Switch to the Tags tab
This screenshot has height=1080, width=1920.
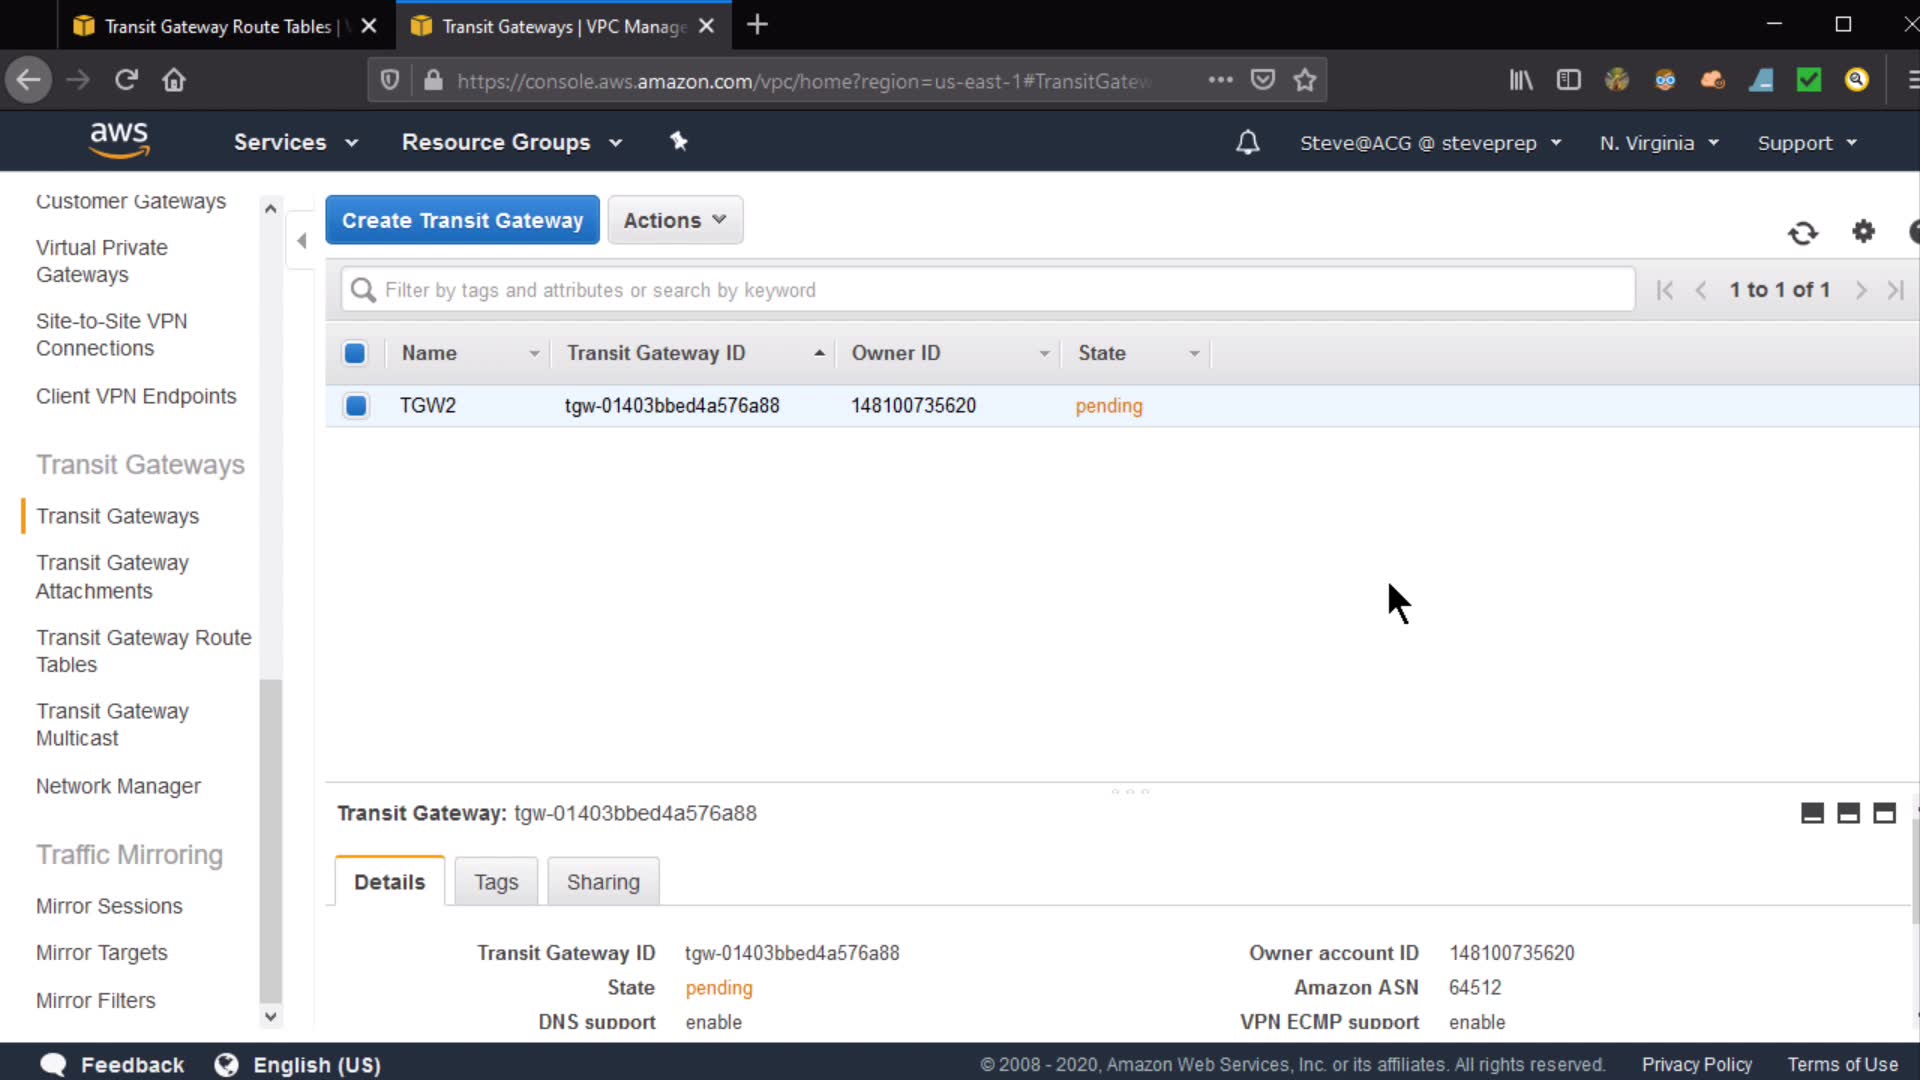click(x=496, y=882)
